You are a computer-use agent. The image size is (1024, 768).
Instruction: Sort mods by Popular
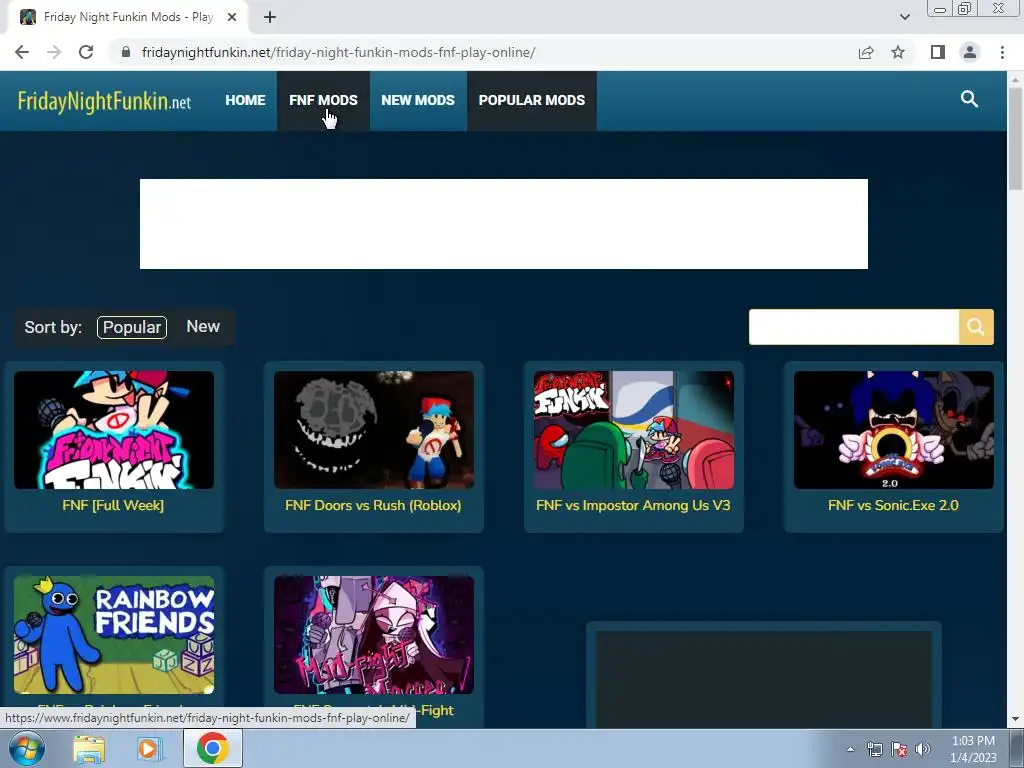click(132, 327)
